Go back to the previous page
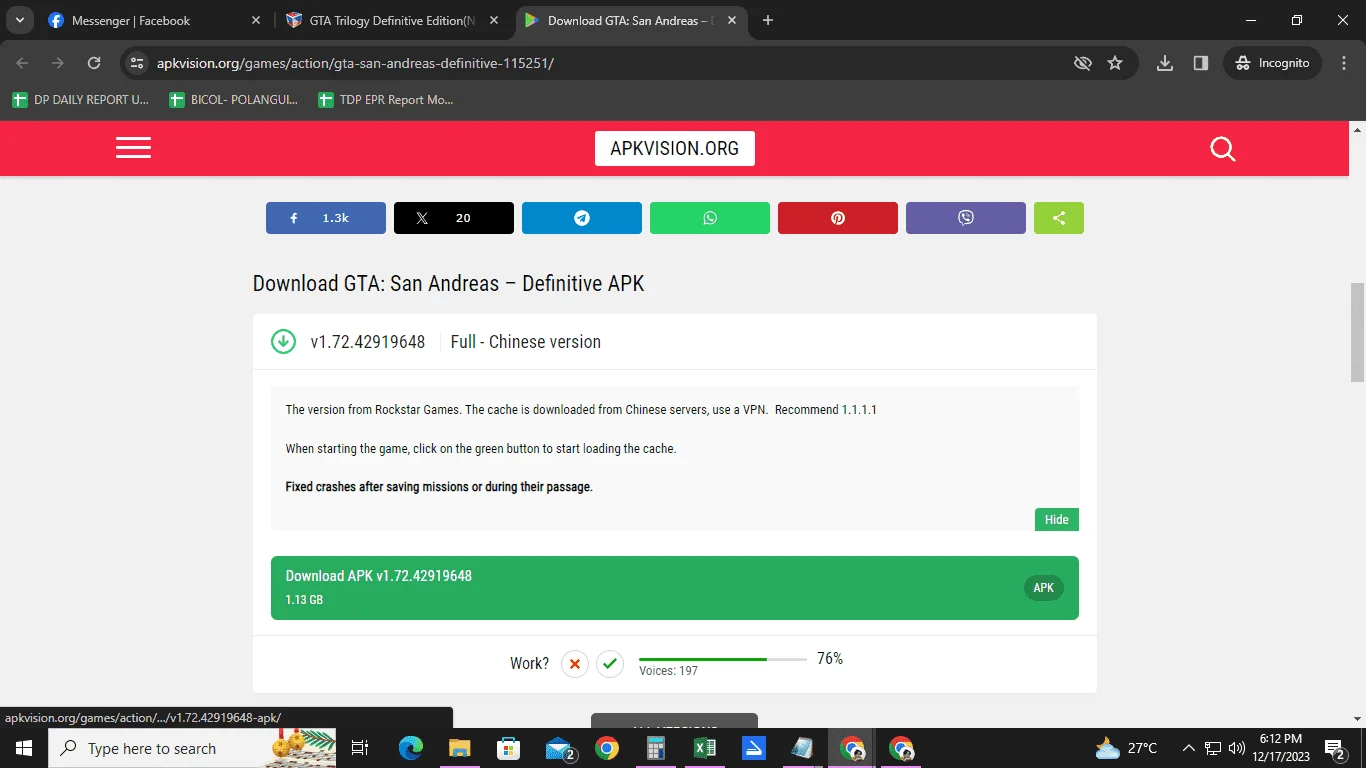The width and height of the screenshot is (1366, 768). pos(22,63)
